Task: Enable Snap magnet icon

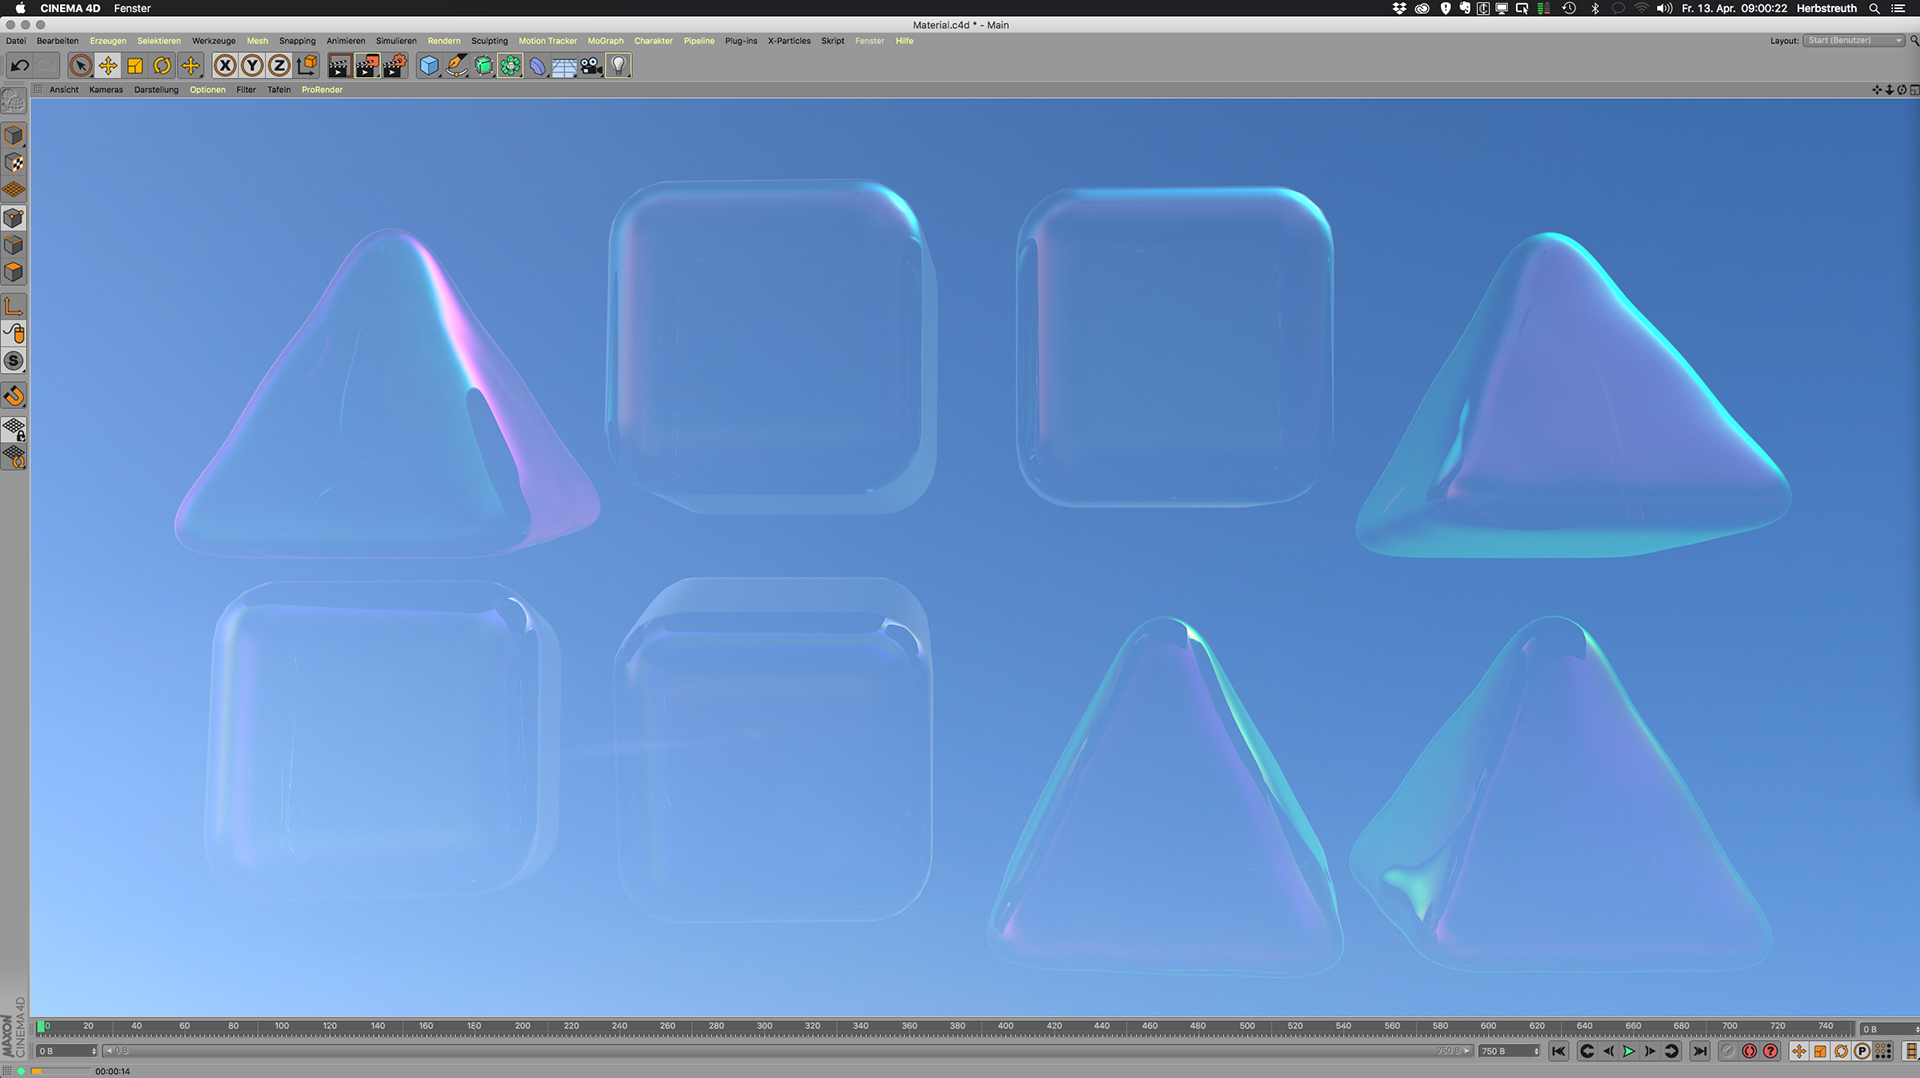Action: pos(14,396)
